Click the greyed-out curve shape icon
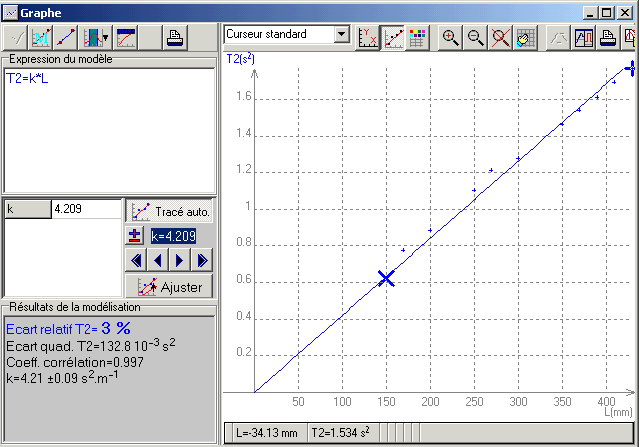Viewport: 639px width, 447px height. pyautogui.click(x=558, y=38)
